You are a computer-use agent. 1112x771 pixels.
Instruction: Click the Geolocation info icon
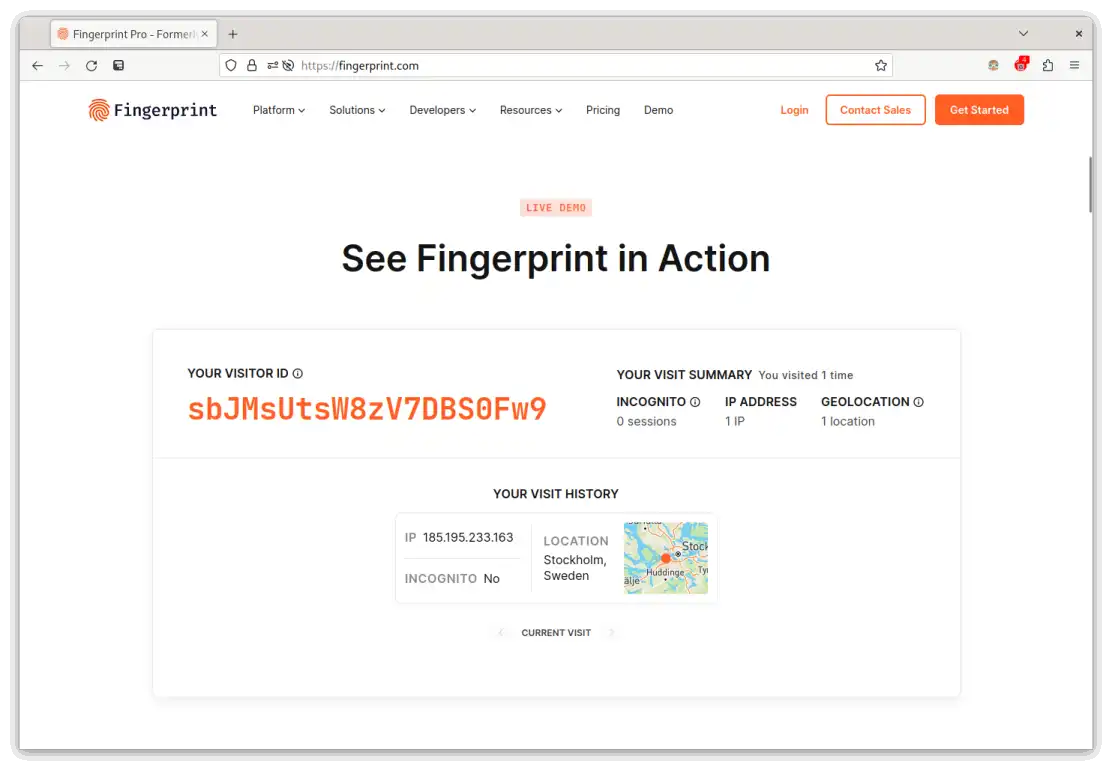tap(918, 402)
